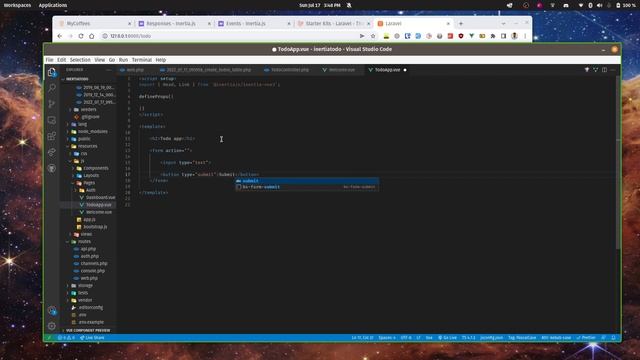Expand the Auth folder
Viewport: 640px width, 360px height.
tap(91, 190)
